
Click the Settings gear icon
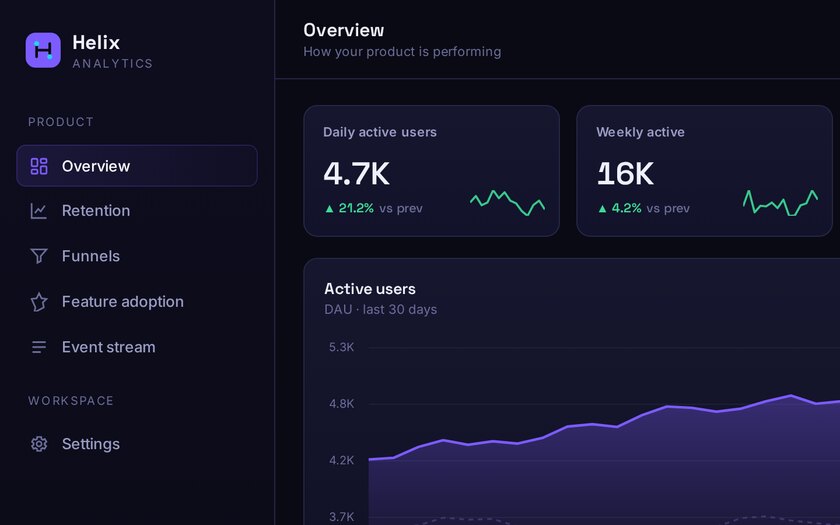click(39, 444)
